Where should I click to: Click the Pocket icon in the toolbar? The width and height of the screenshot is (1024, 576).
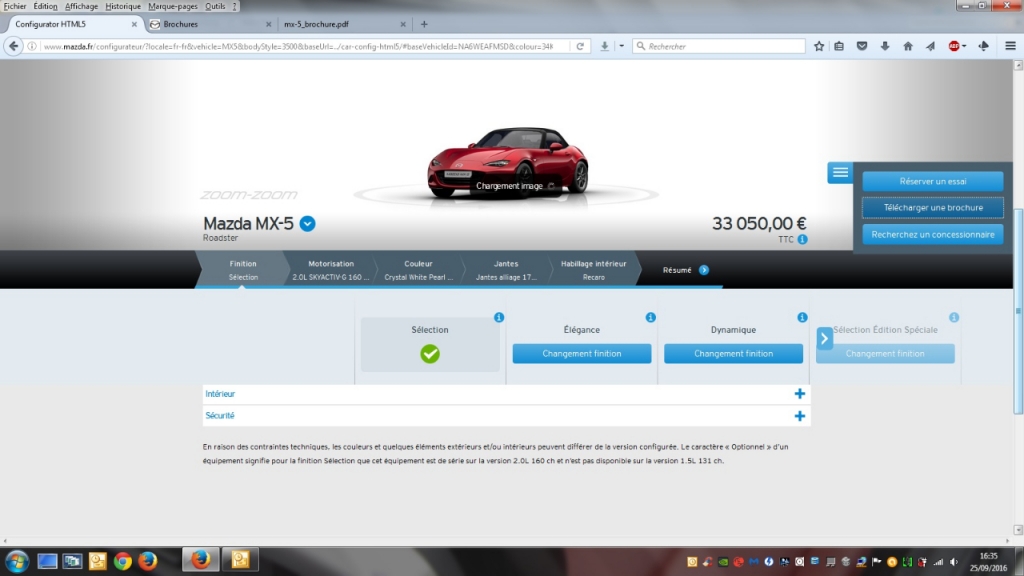(x=862, y=46)
